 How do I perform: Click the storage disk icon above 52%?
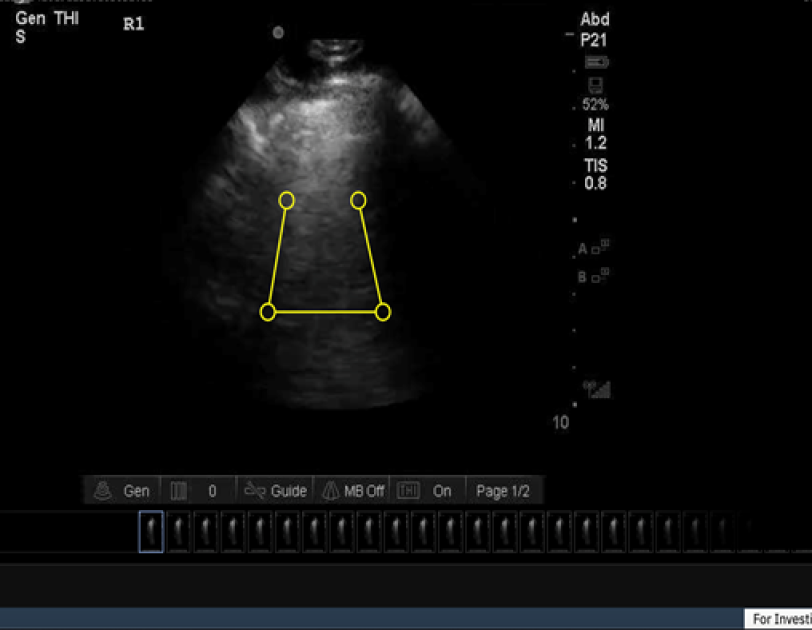[596, 85]
